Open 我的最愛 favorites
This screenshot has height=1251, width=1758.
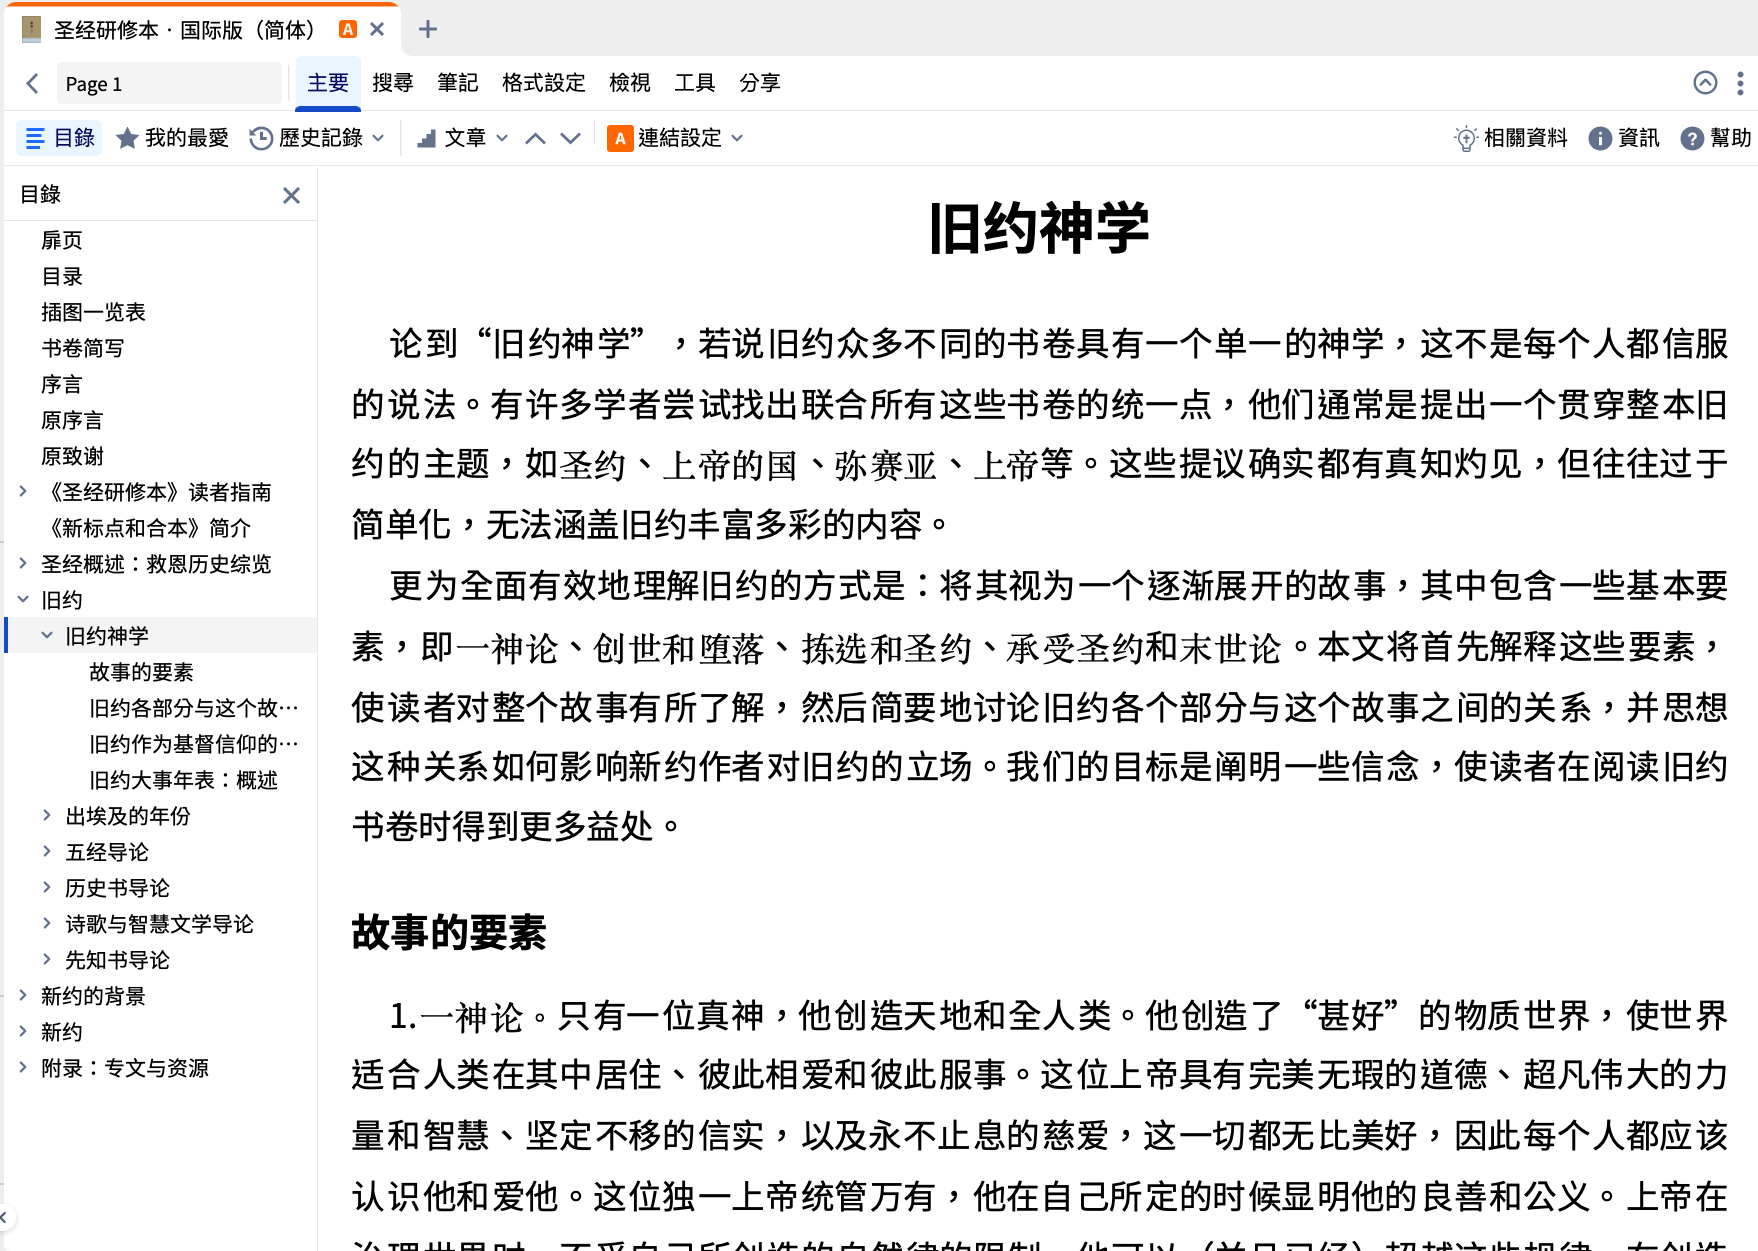pyautogui.click(x=173, y=138)
